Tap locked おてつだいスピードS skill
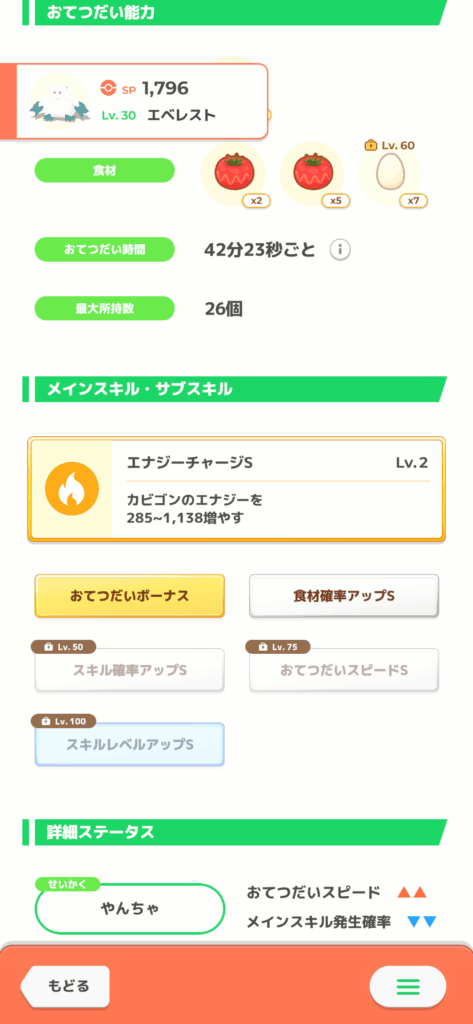Viewport: 473px width, 1024px height. point(344,670)
